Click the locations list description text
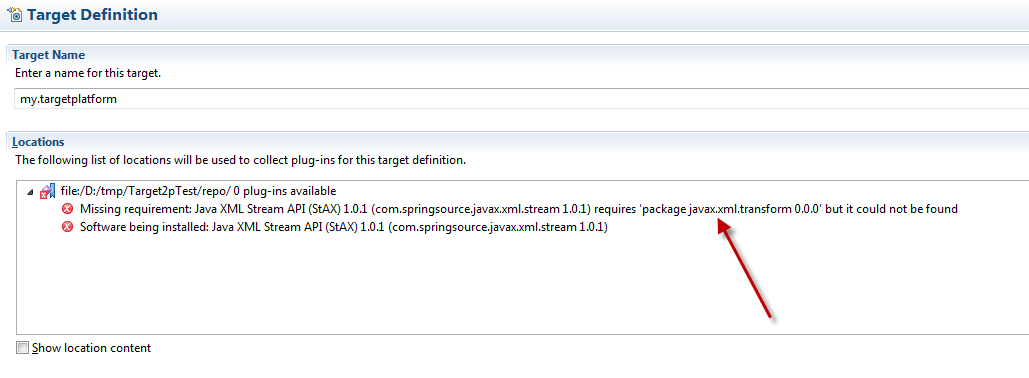 (x=240, y=159)
